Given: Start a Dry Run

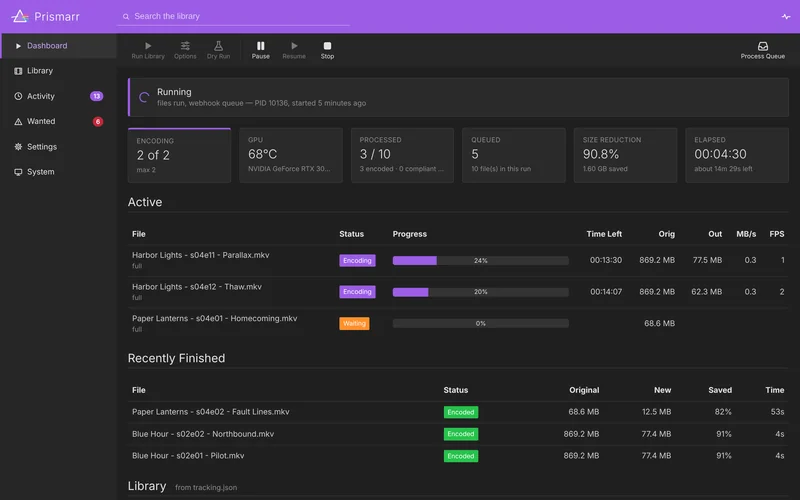Looking at the screenshot, I should pyautogui.click(x=218, y=51).
